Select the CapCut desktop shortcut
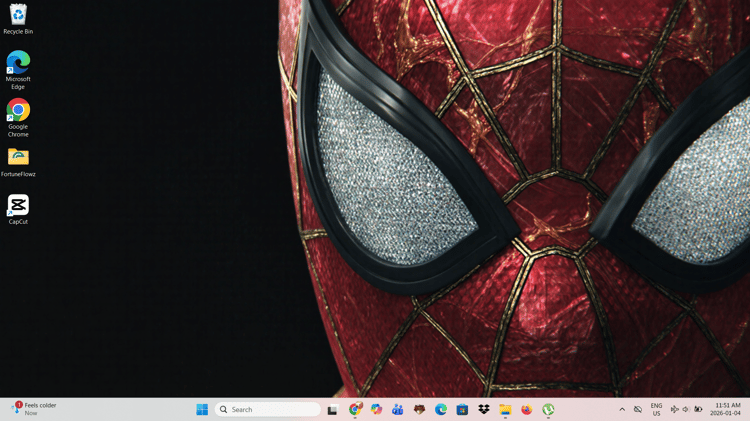The image size is (750, 421). (18, 210)
